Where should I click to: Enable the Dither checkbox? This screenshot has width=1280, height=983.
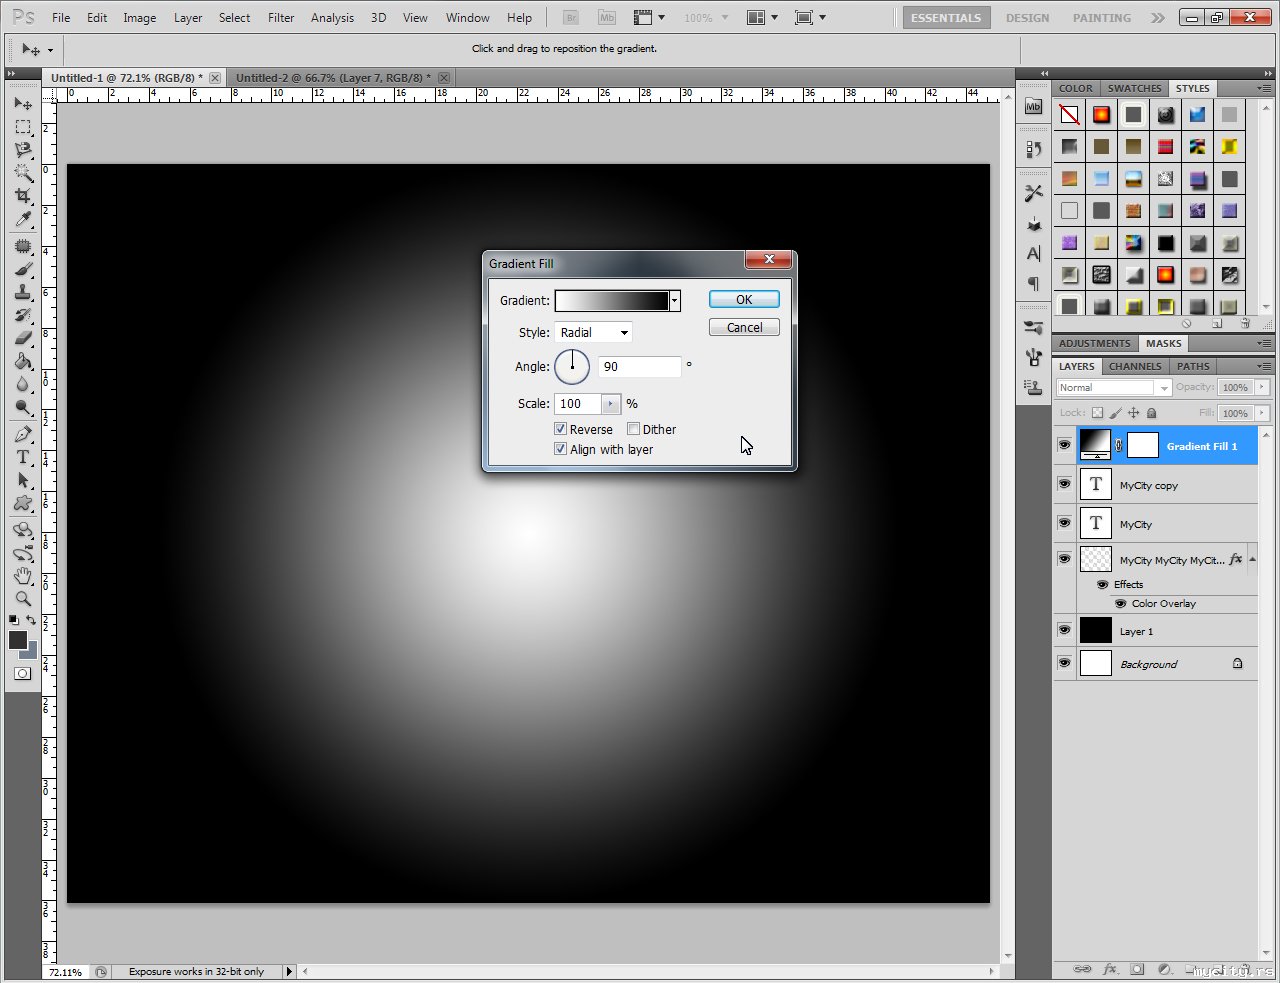point(634,429)
